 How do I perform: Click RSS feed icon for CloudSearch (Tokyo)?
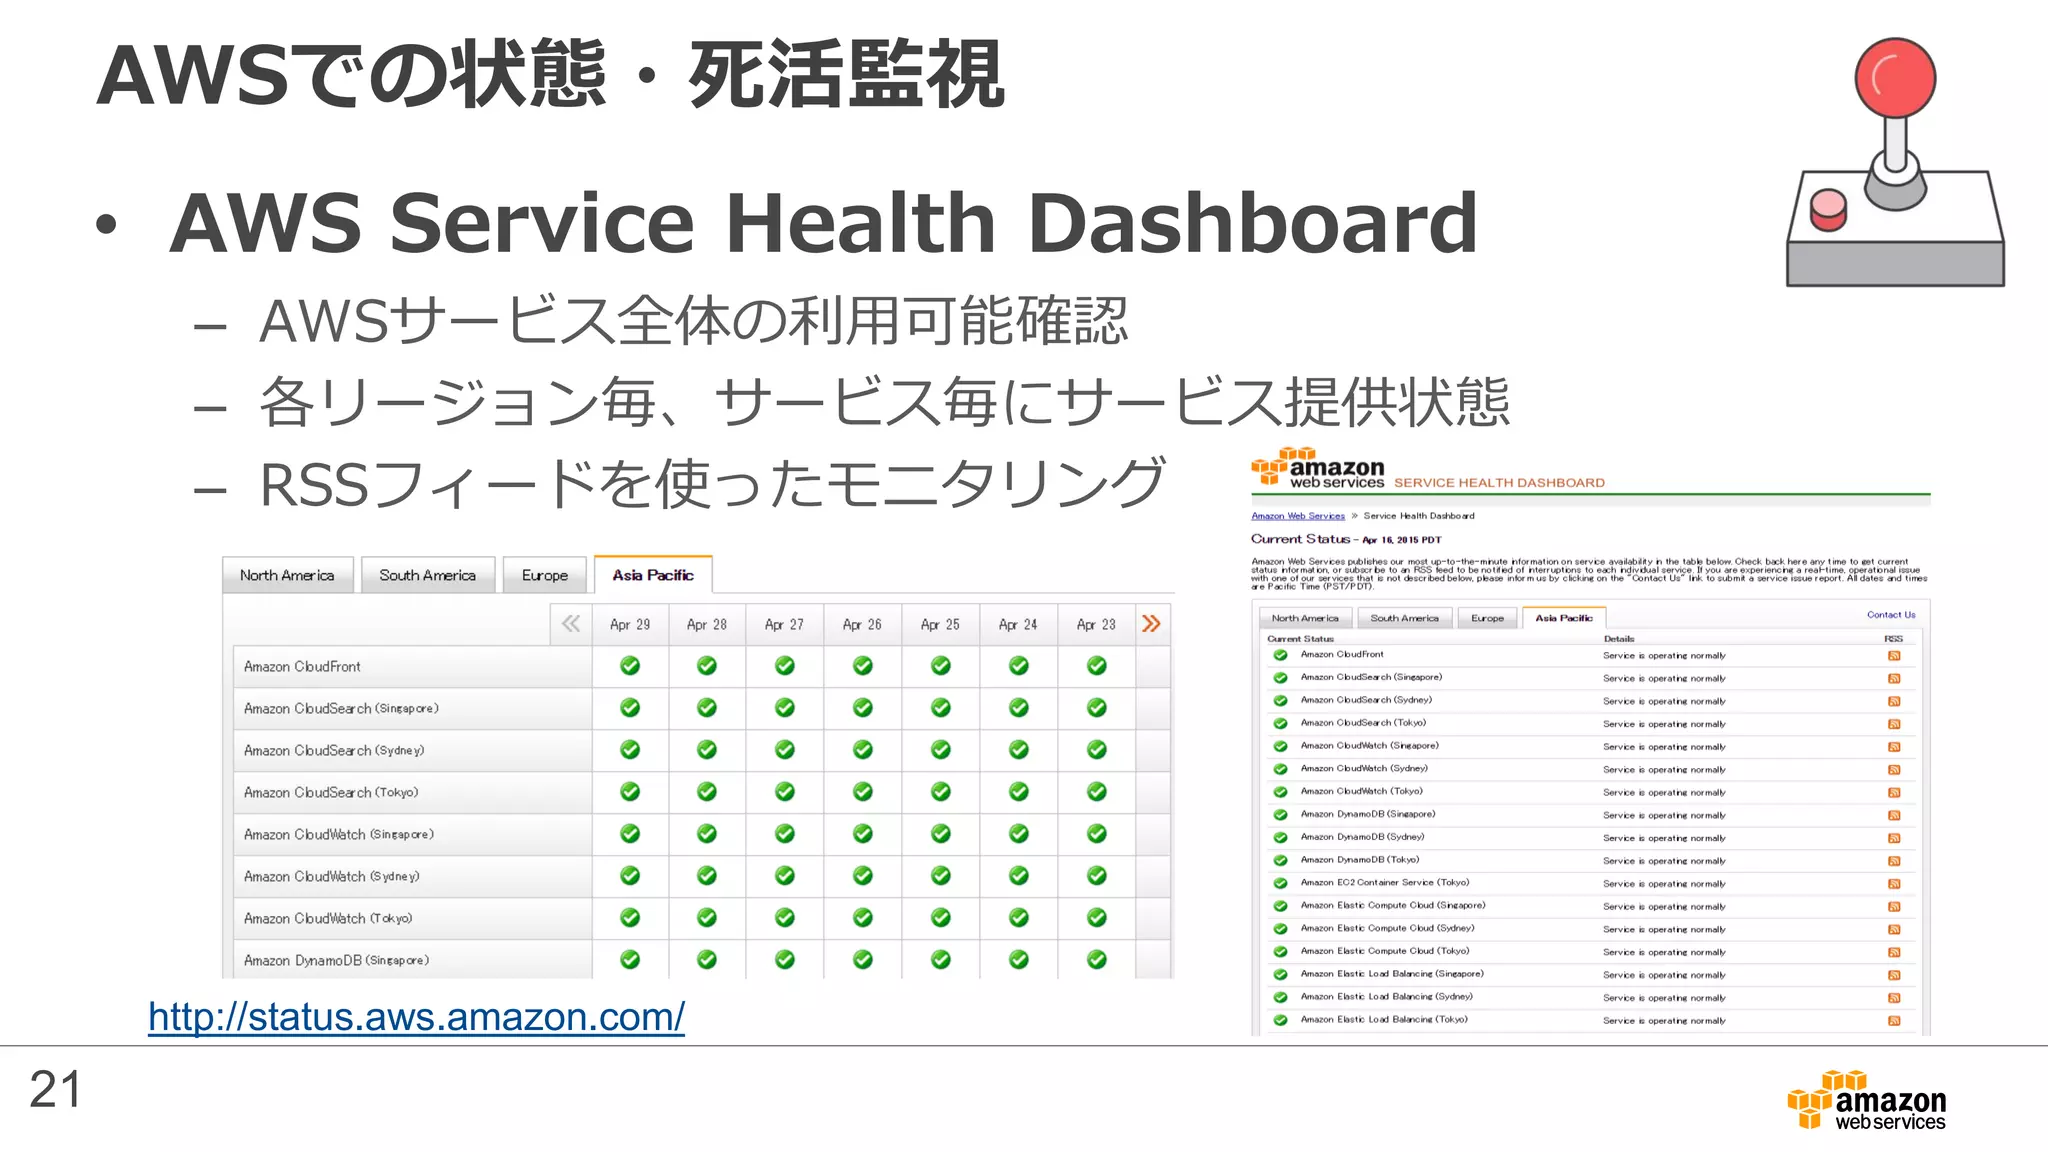(1894, 724)
